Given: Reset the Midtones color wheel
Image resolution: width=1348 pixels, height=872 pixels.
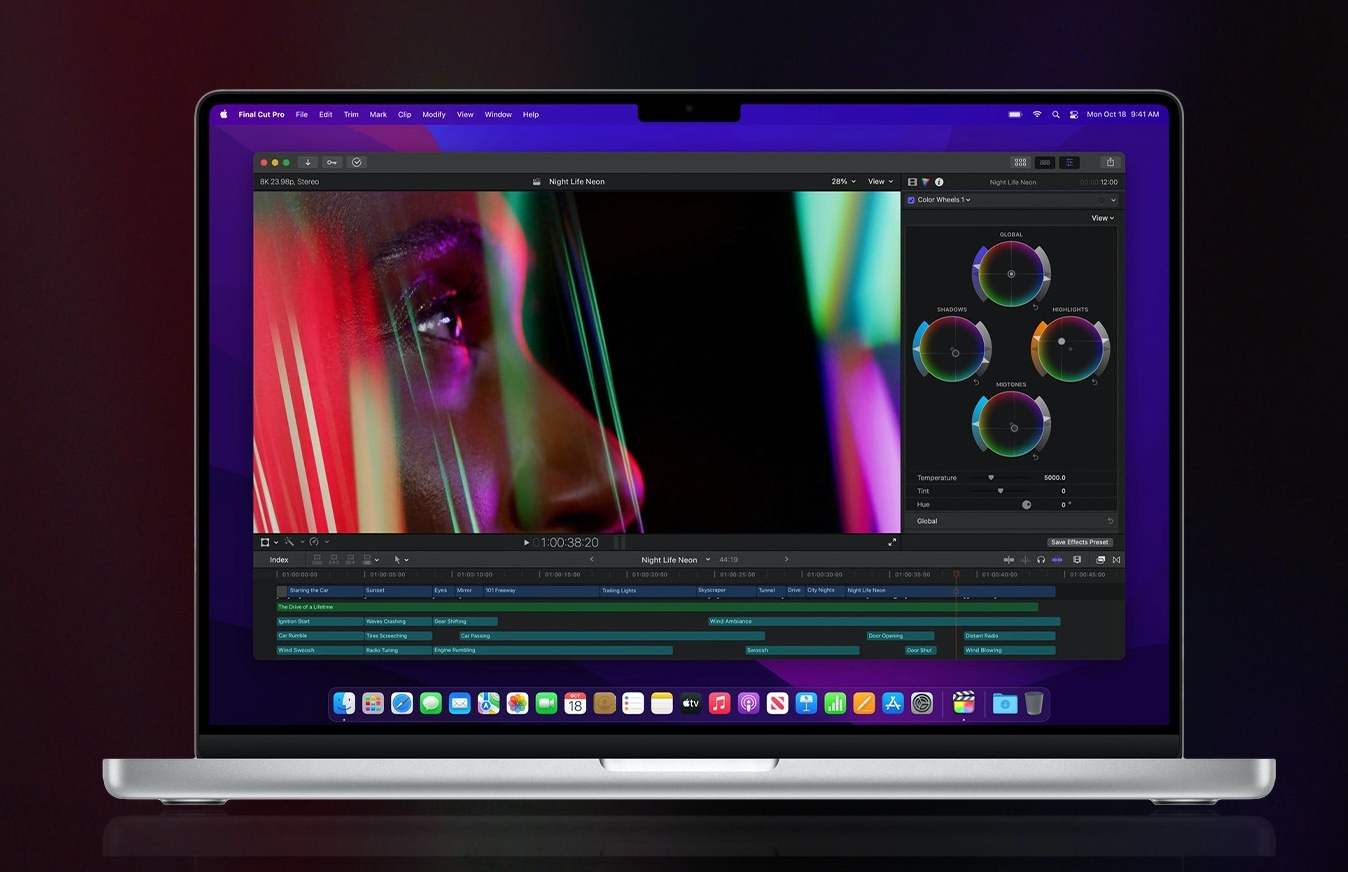Looking at the screenshot, I should 1035,457.
